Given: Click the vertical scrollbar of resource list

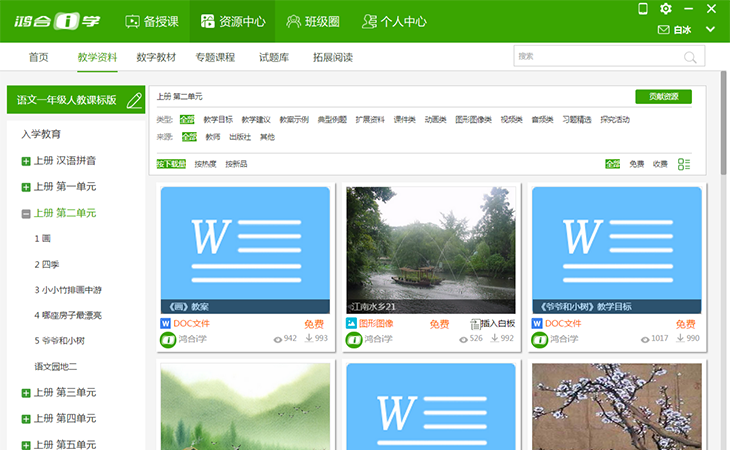Looking at the screenshot, I should pyautogui.click(x=723, y=123).
